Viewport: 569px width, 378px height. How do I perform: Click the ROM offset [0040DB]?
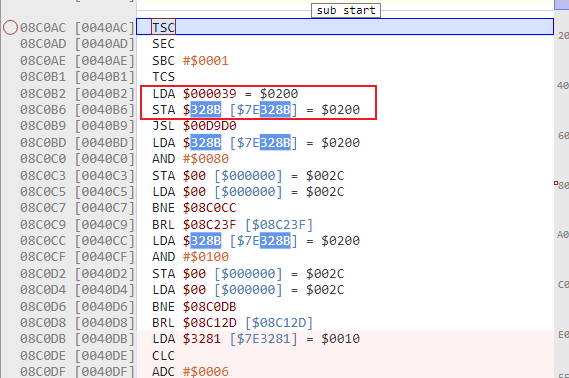coord(105,339)
